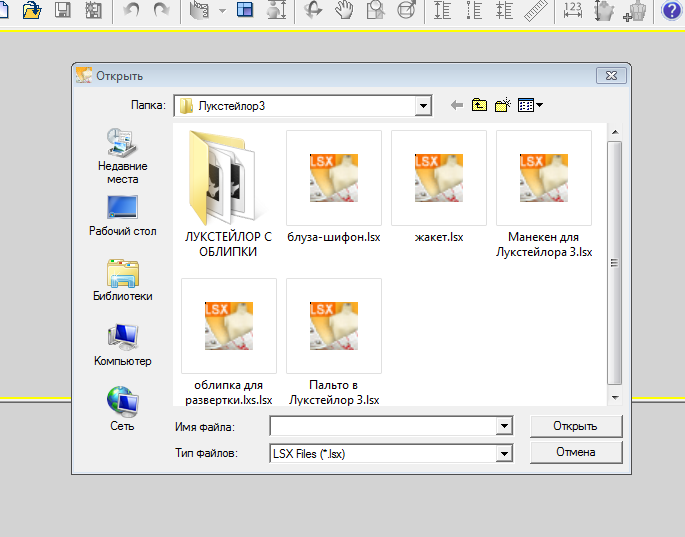The width and height of the screenshot is (685, 537).
Task: Click the add mannequin icon
Action: click(636, 10)
